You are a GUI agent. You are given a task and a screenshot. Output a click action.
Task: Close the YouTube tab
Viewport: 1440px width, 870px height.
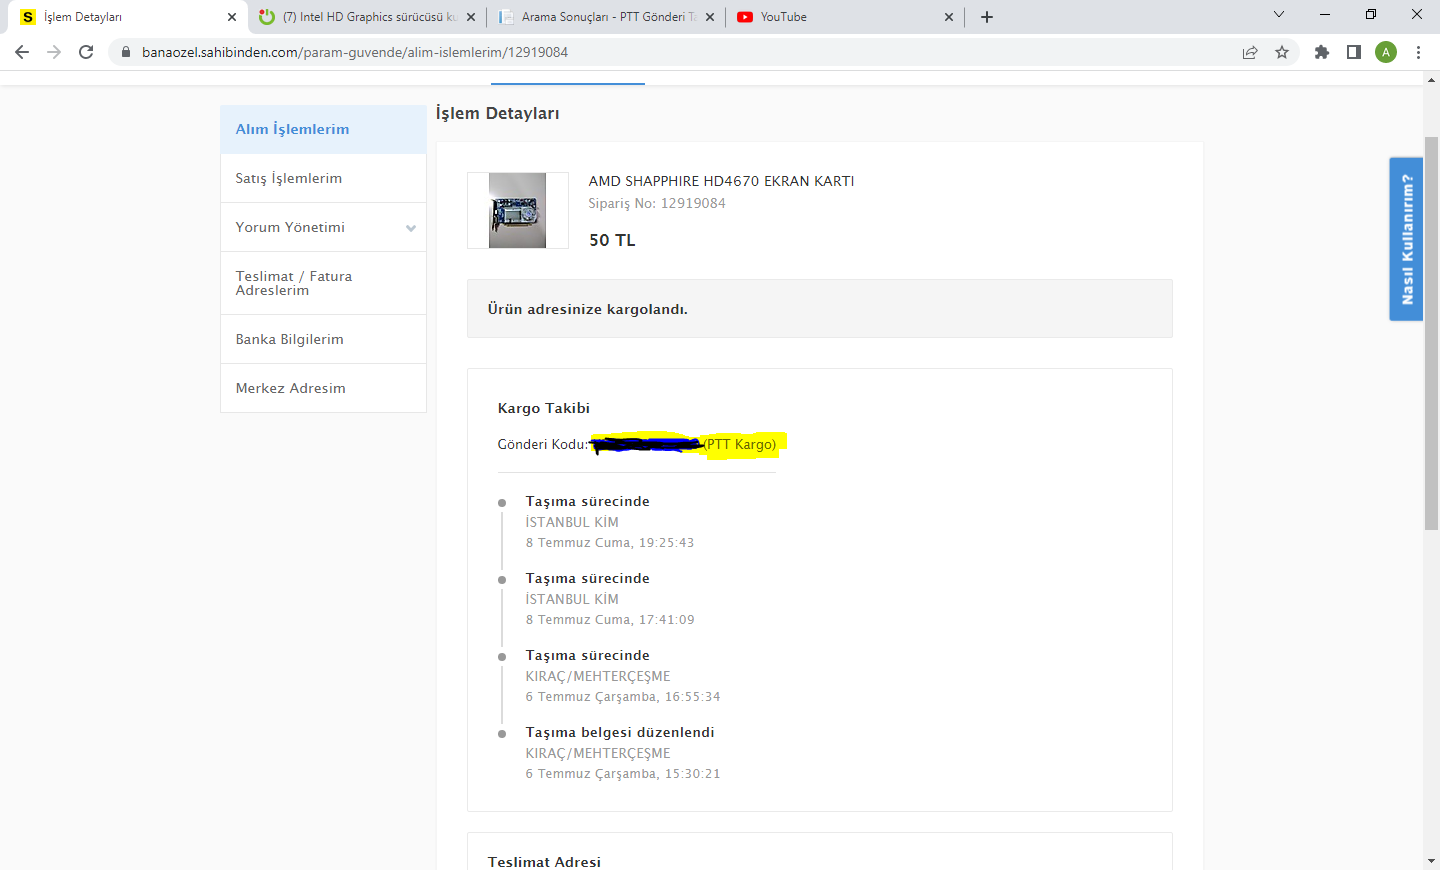point(949,17)
